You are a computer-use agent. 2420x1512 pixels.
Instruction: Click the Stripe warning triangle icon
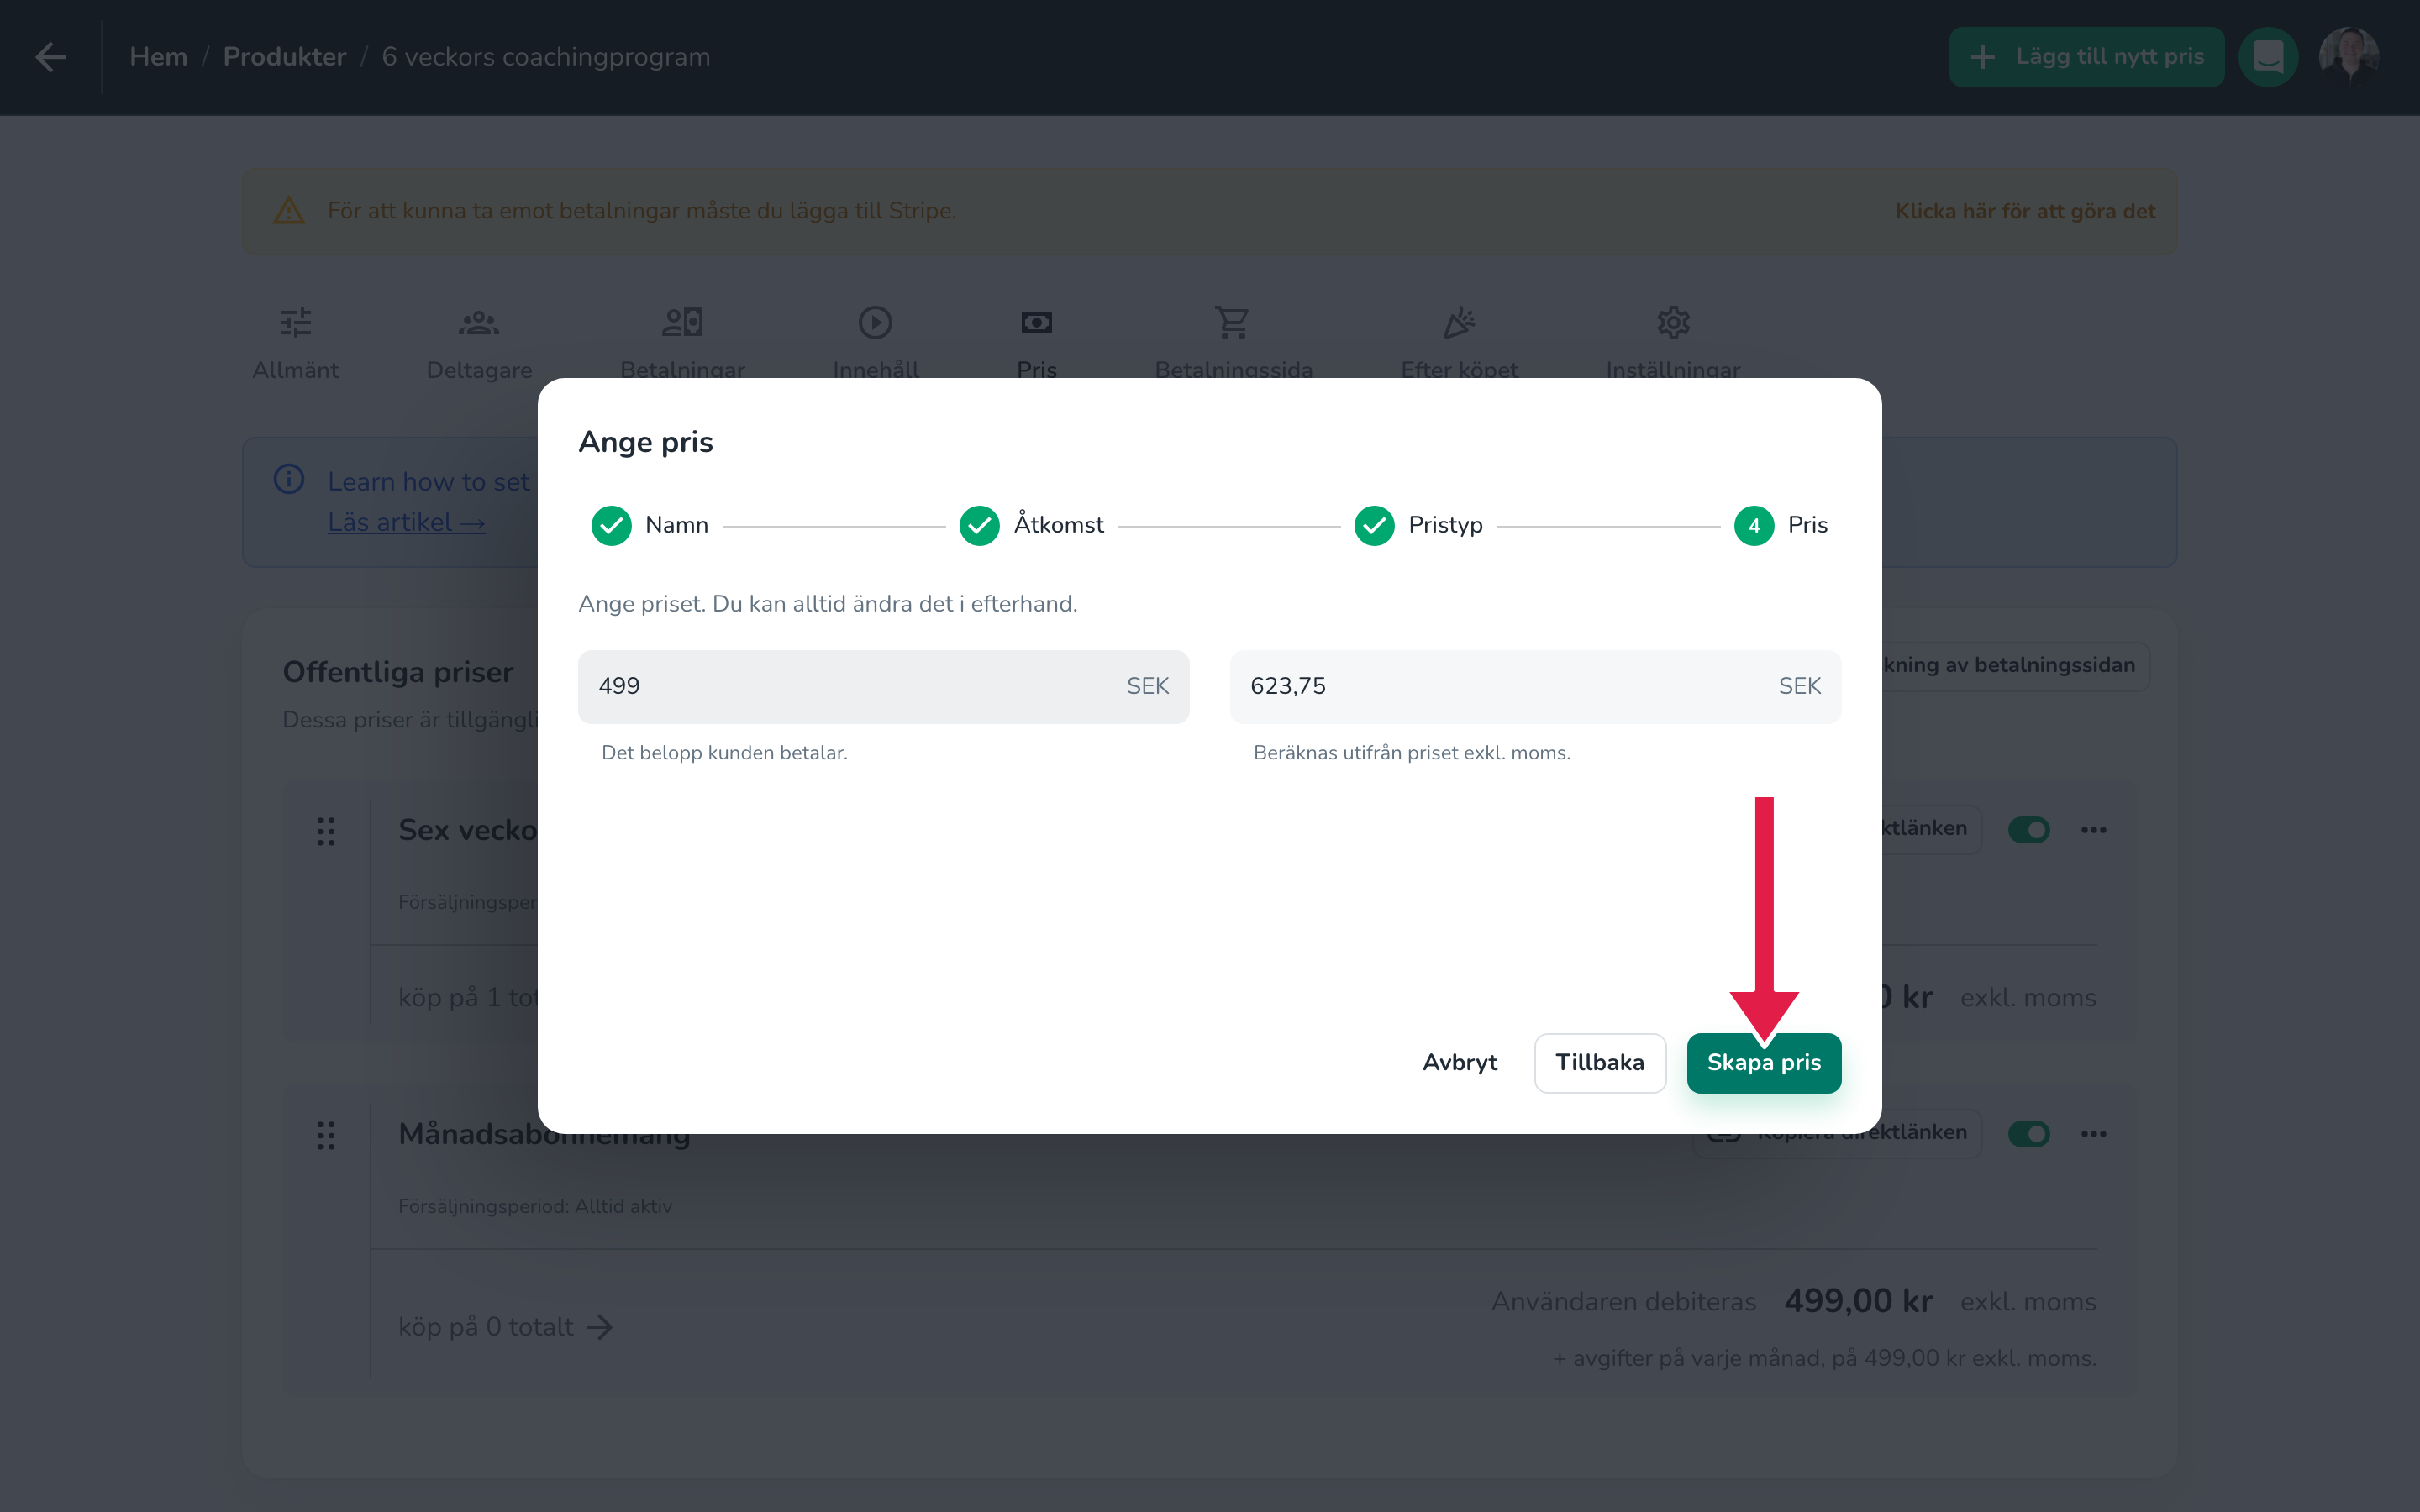289,211
